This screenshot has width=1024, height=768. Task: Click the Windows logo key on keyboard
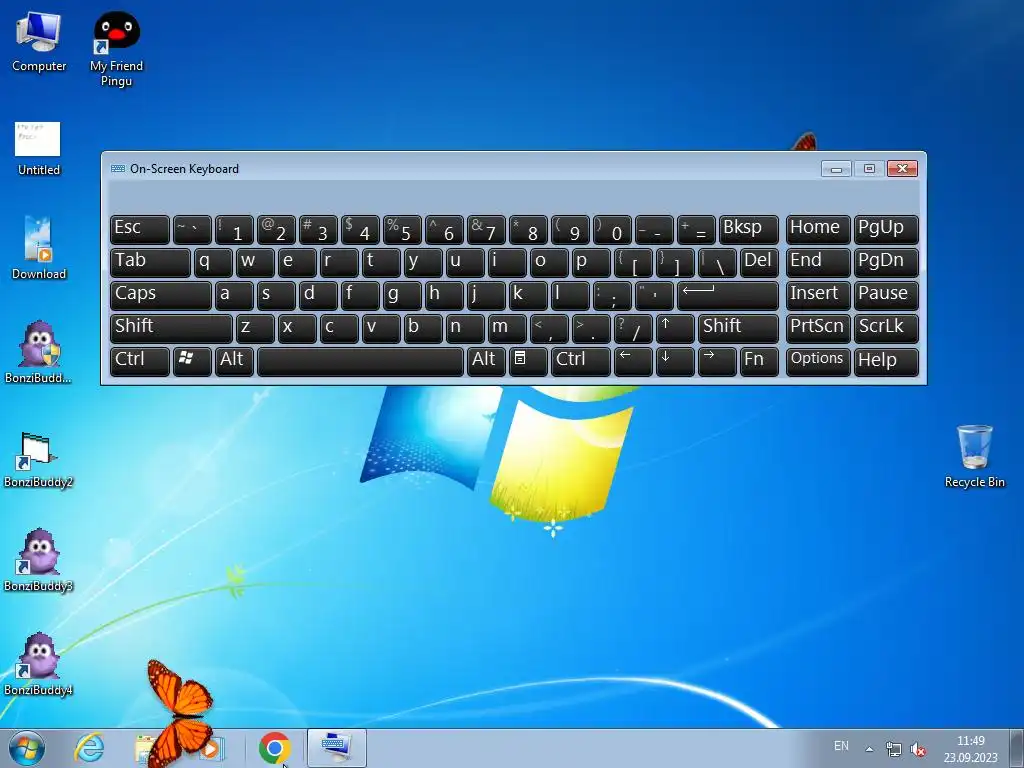(x=192, y=362)
